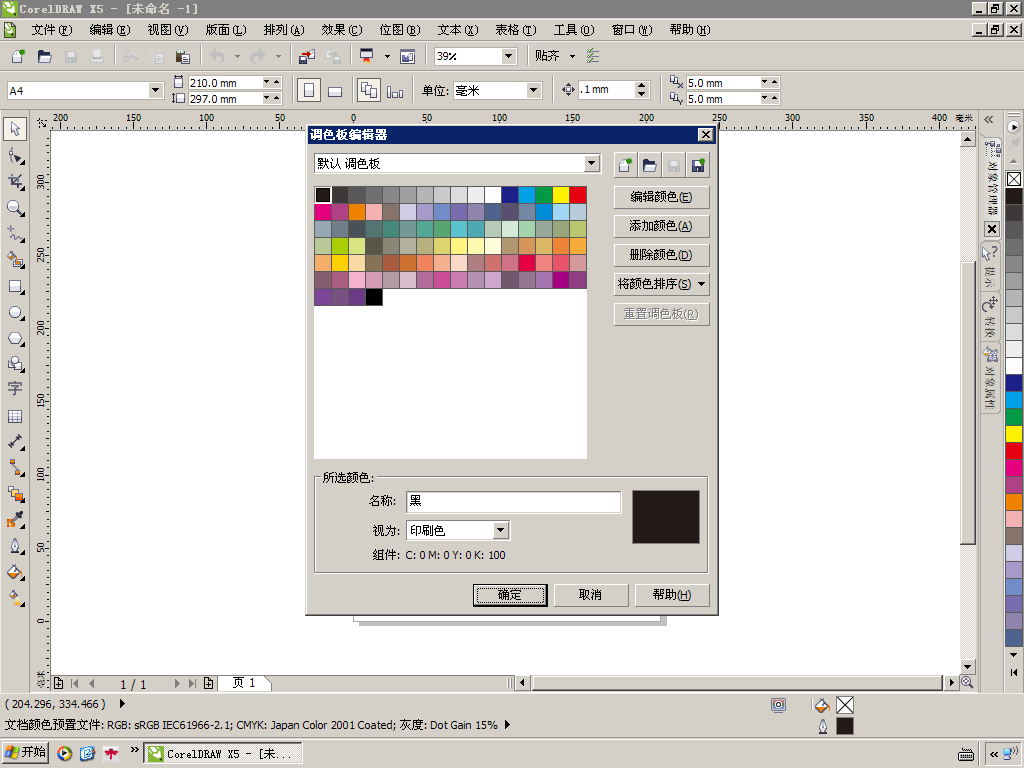This screenshot has height=768, width=1024.
Task: Click the Edit Color button
Action: click(x=662, y=197)
